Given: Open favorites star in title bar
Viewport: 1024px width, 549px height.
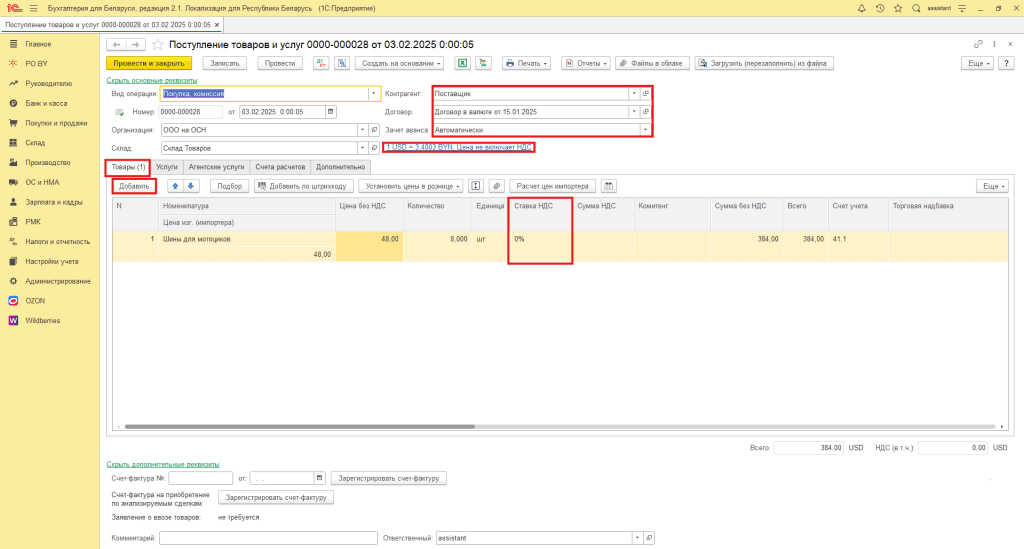Looking at the screenshot, I should coord(898,8).
